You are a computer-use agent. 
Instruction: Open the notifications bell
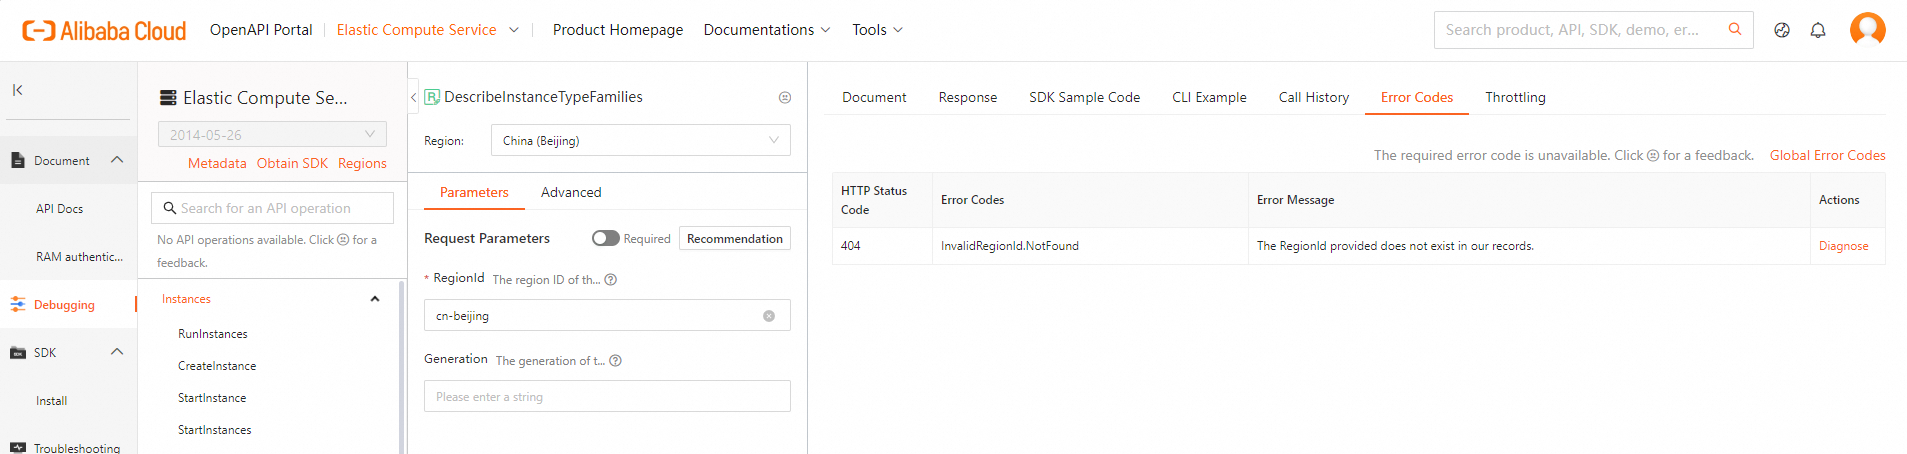click(x=1818, y=30)
